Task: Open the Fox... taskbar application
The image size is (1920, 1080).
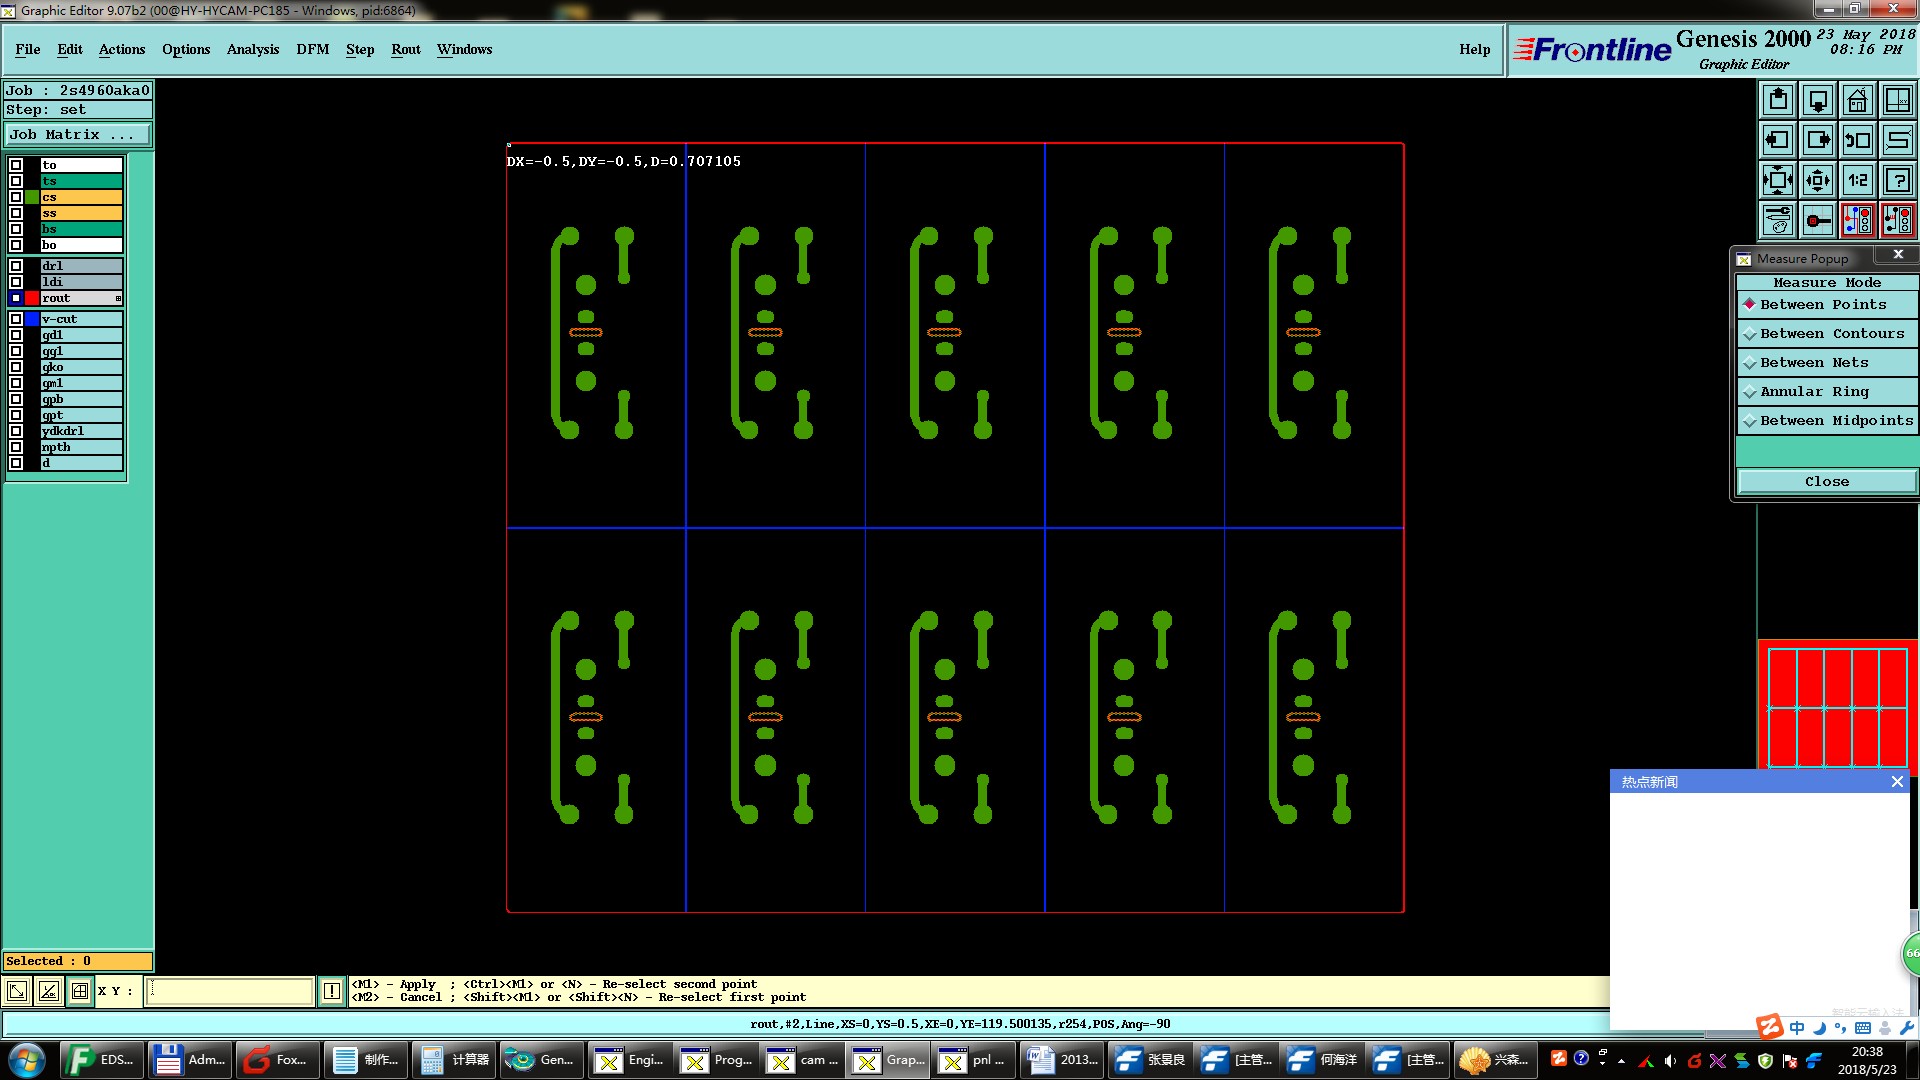Action: coord(278,1060)
